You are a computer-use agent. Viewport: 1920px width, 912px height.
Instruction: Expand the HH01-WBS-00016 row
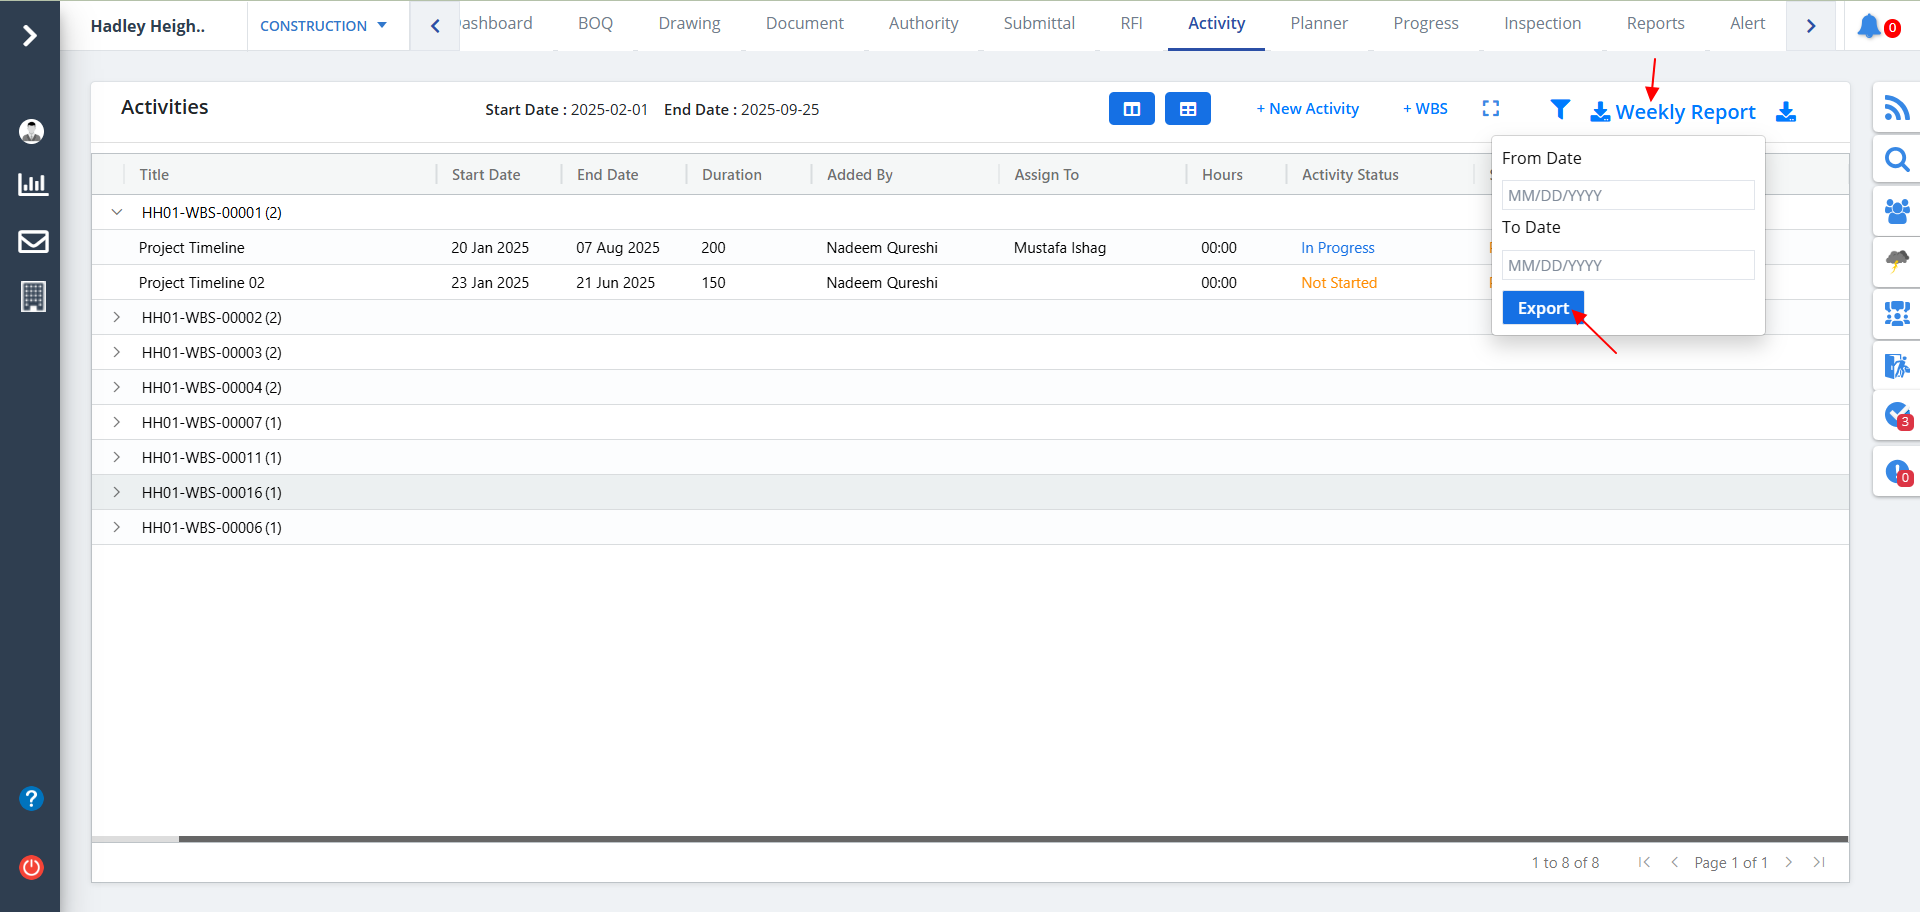117,492
